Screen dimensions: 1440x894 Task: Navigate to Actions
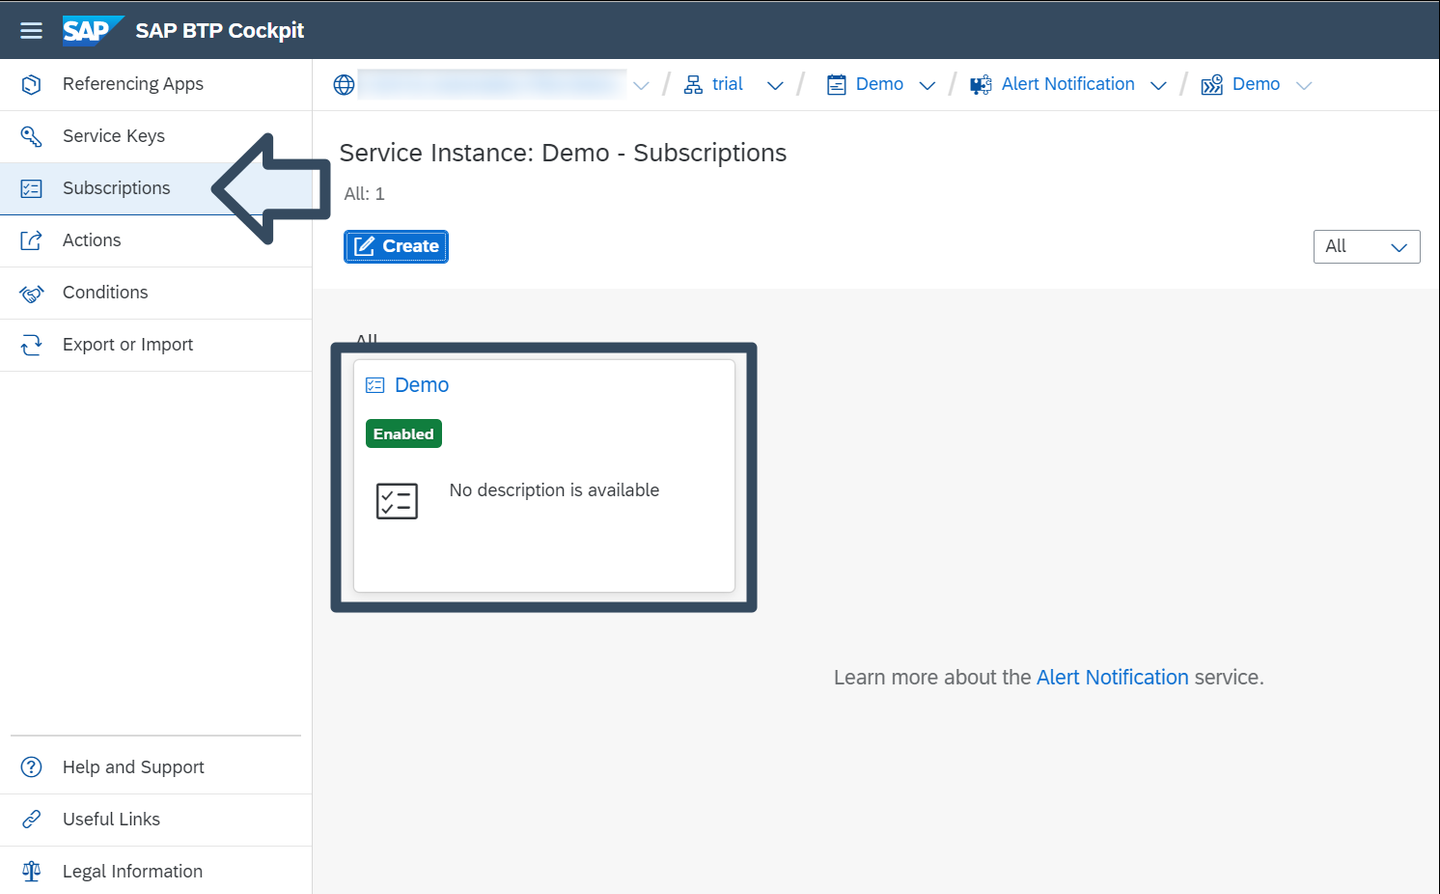[156, 240]
